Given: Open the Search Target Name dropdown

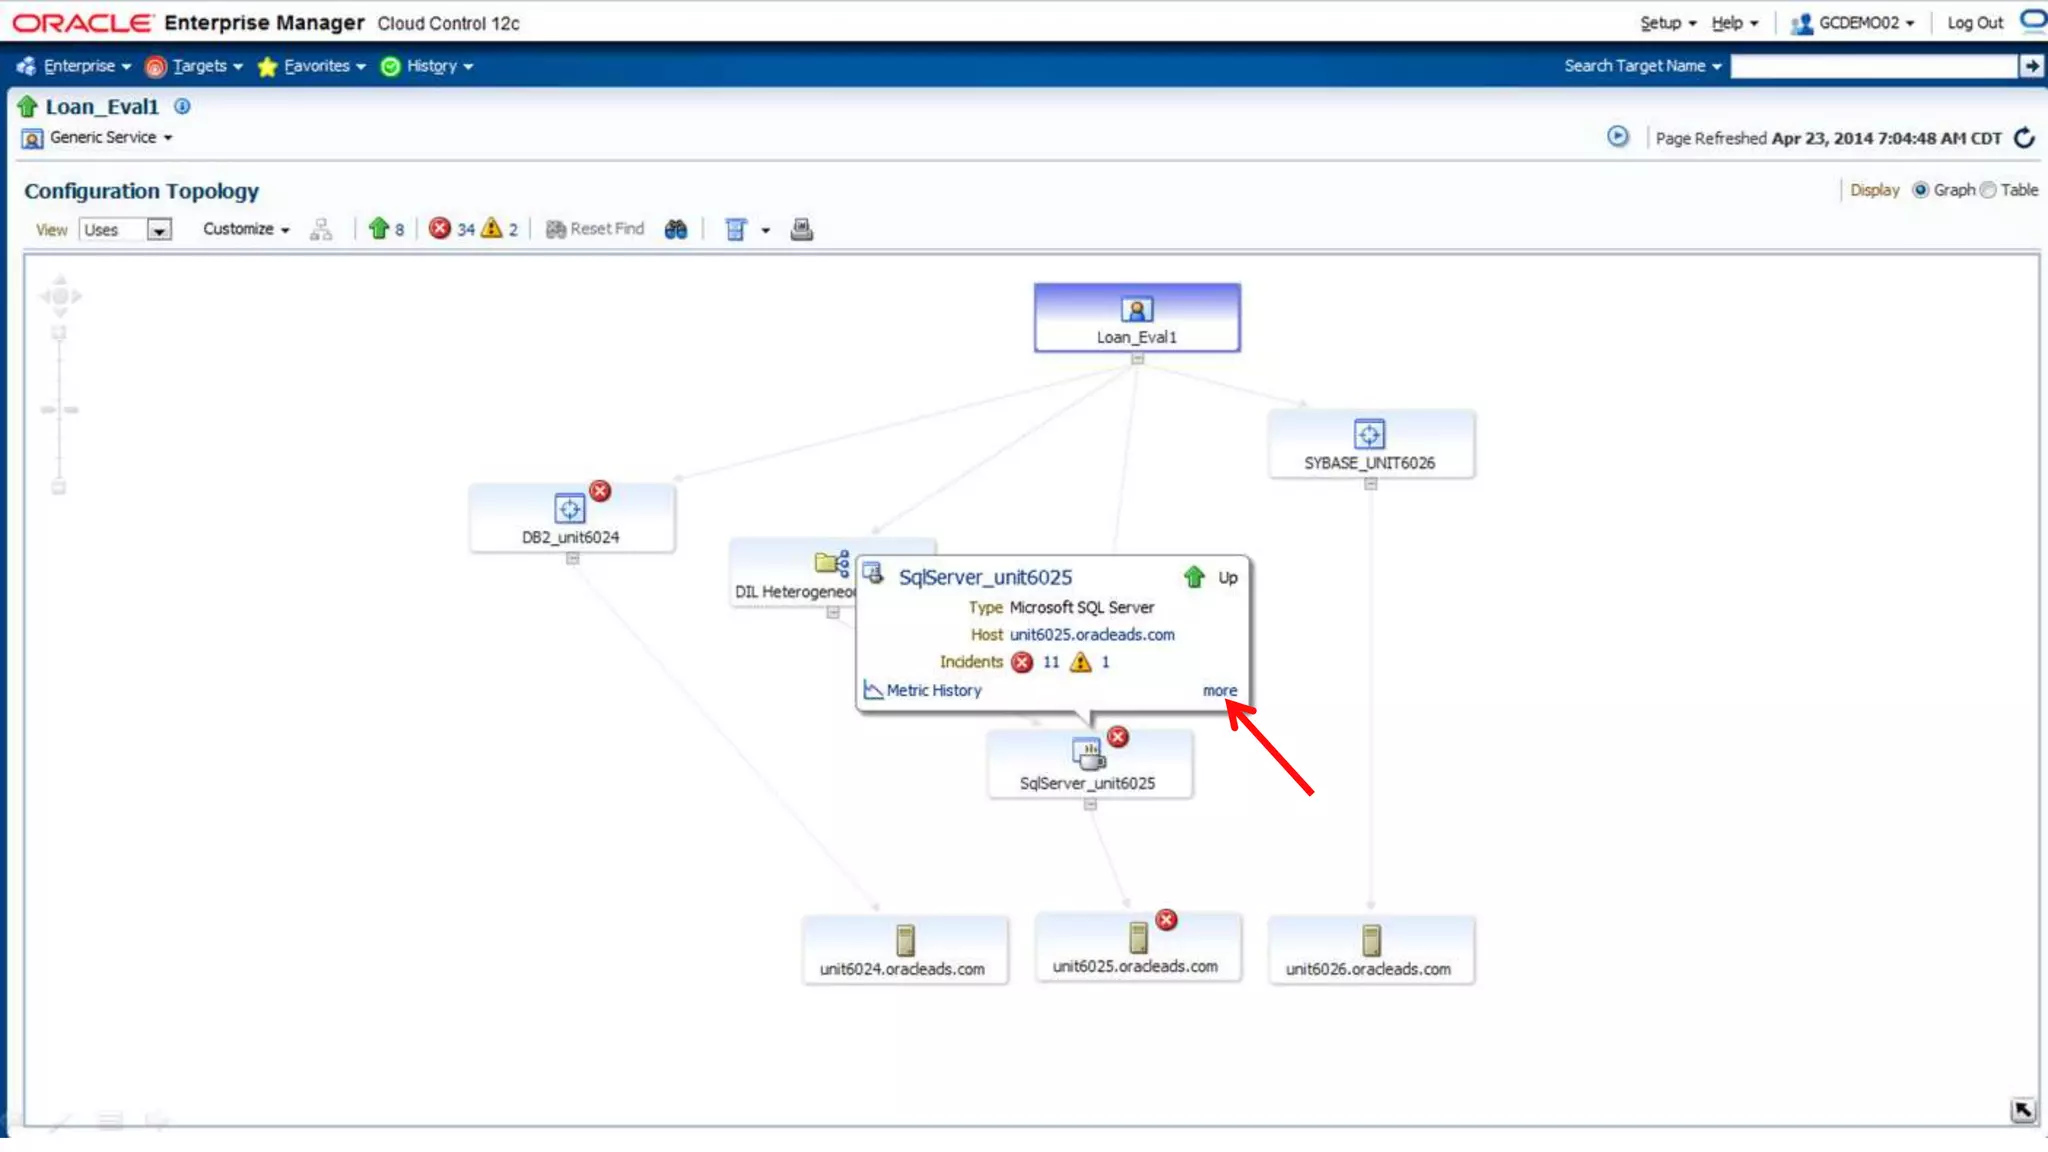Looking at the screenshot, I should (x=1643, y=66).
